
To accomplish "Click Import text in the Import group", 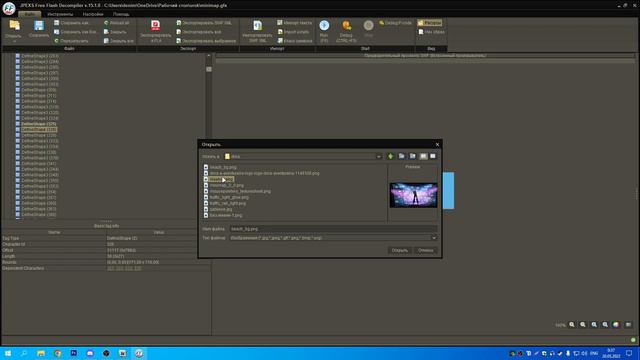I will (294, 23).
